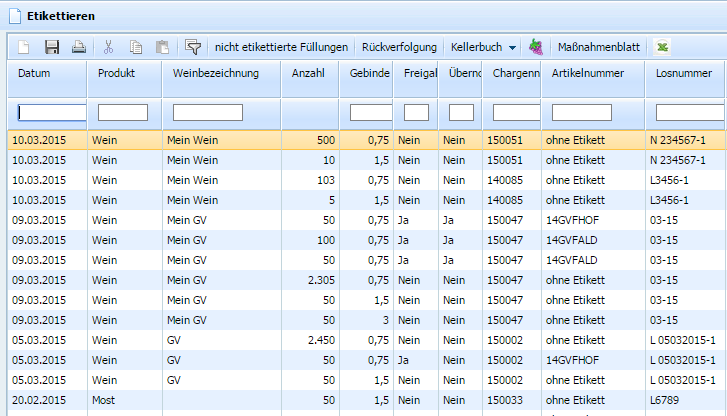Open the Maßnahmenblatt toolbar item
This screenshot has width=727, height=416.
click(599, 47)
